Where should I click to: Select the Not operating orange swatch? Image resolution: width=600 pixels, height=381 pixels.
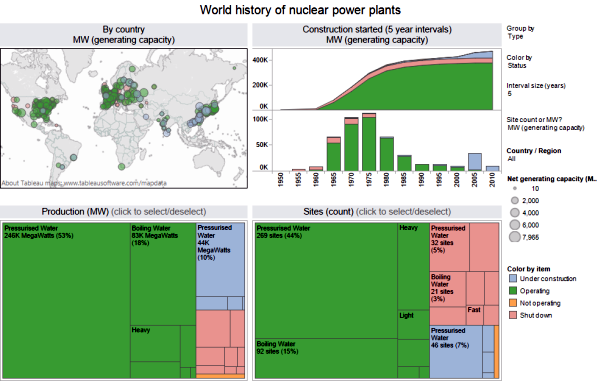(513, 303)
